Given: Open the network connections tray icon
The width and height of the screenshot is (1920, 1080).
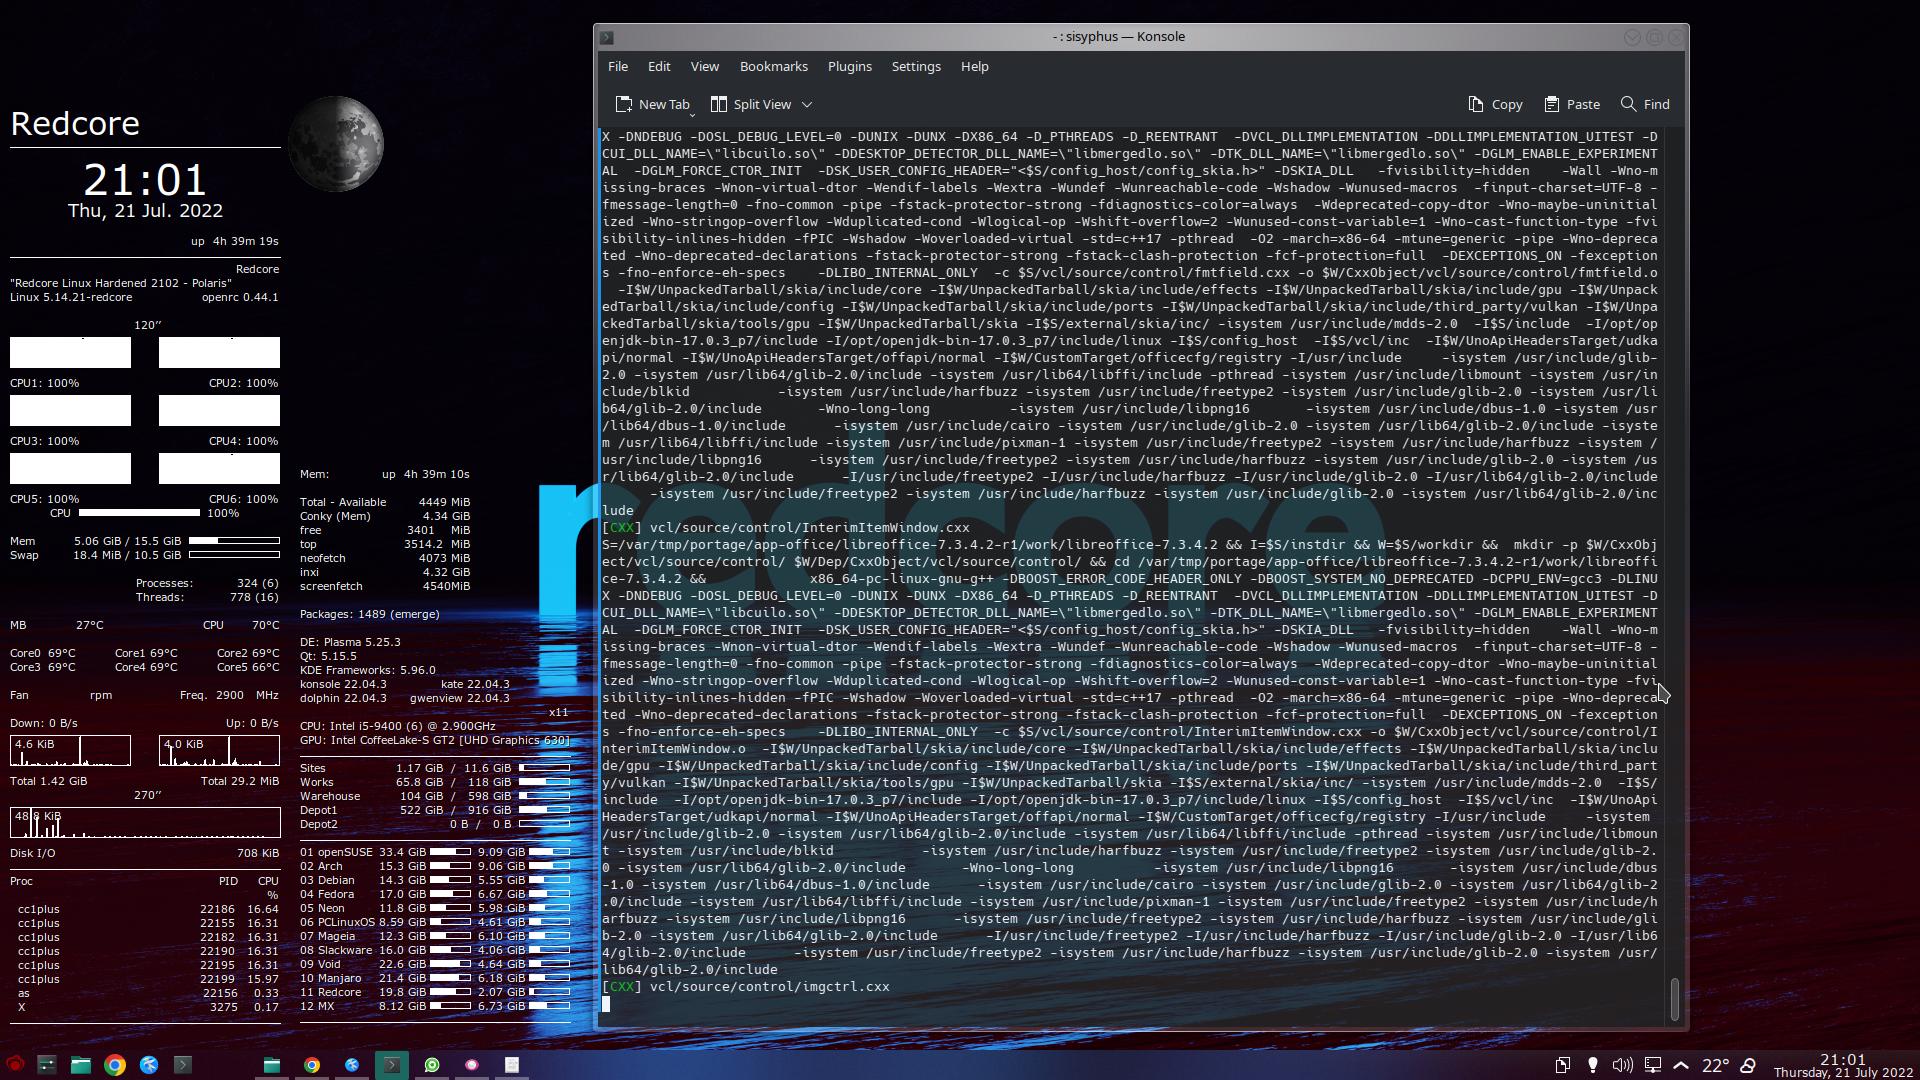Looking at the screenshot, I should 1653,1065.
